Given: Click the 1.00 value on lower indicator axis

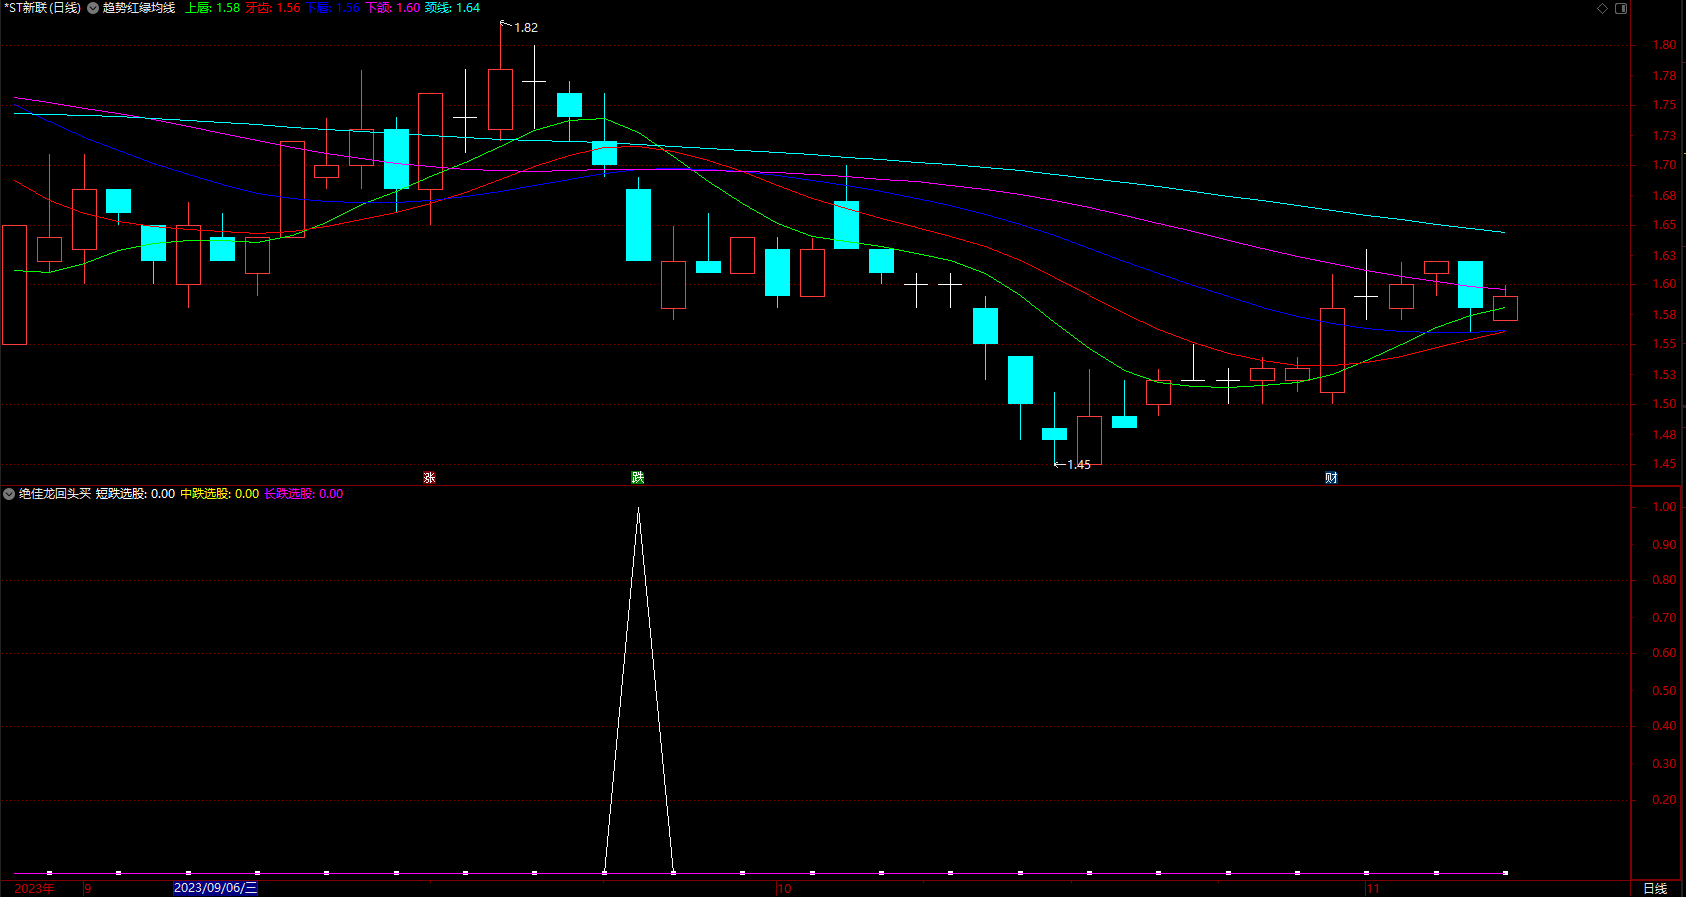Looking at the screenshot, I should [x=1664, y=507].
